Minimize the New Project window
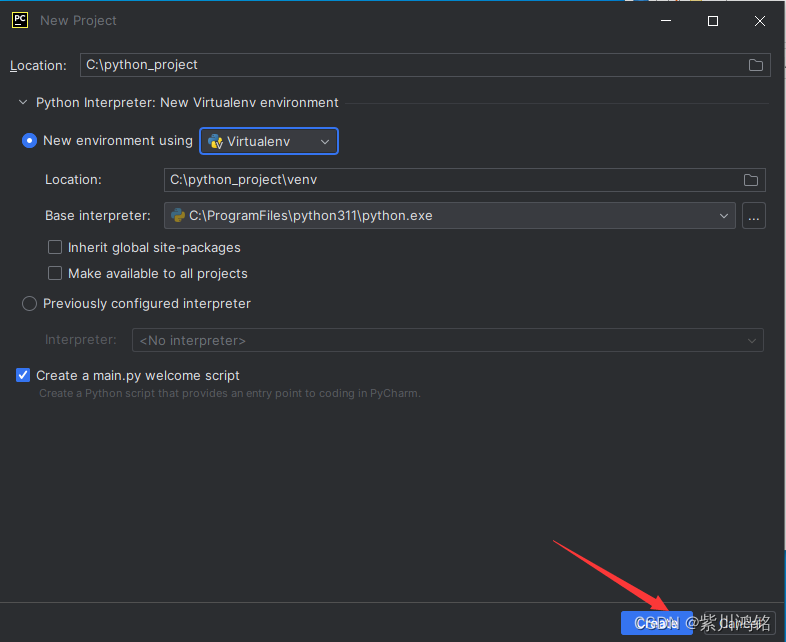Viewport: 786px width, 642px height. (x=666, y=21)
